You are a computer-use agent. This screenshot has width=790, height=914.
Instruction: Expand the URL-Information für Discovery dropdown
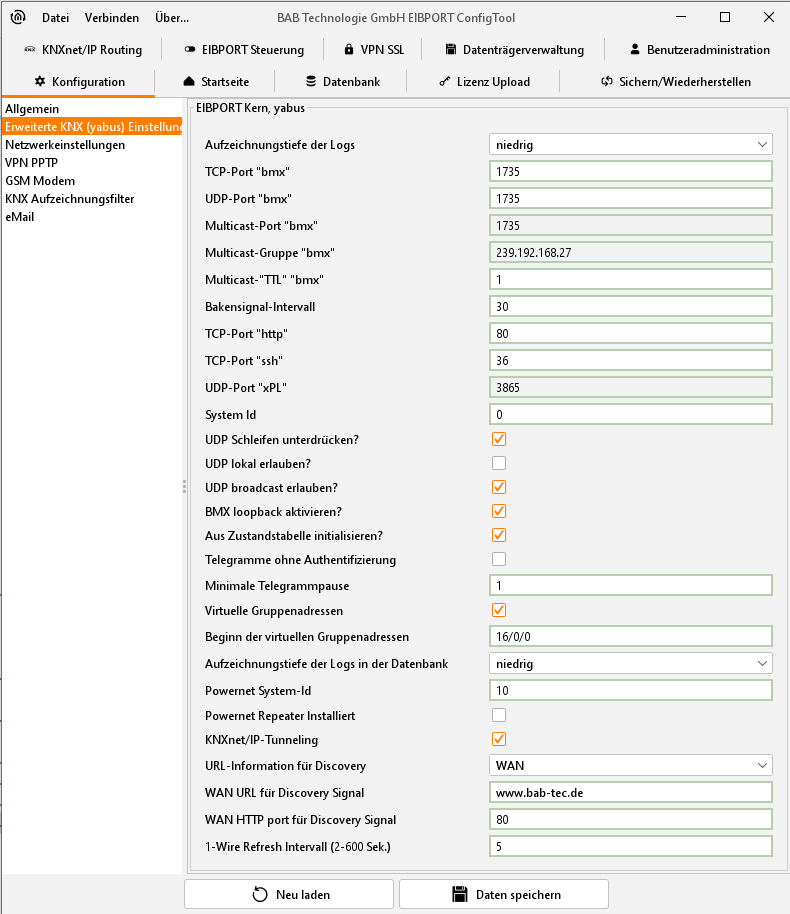pos(631,766)
